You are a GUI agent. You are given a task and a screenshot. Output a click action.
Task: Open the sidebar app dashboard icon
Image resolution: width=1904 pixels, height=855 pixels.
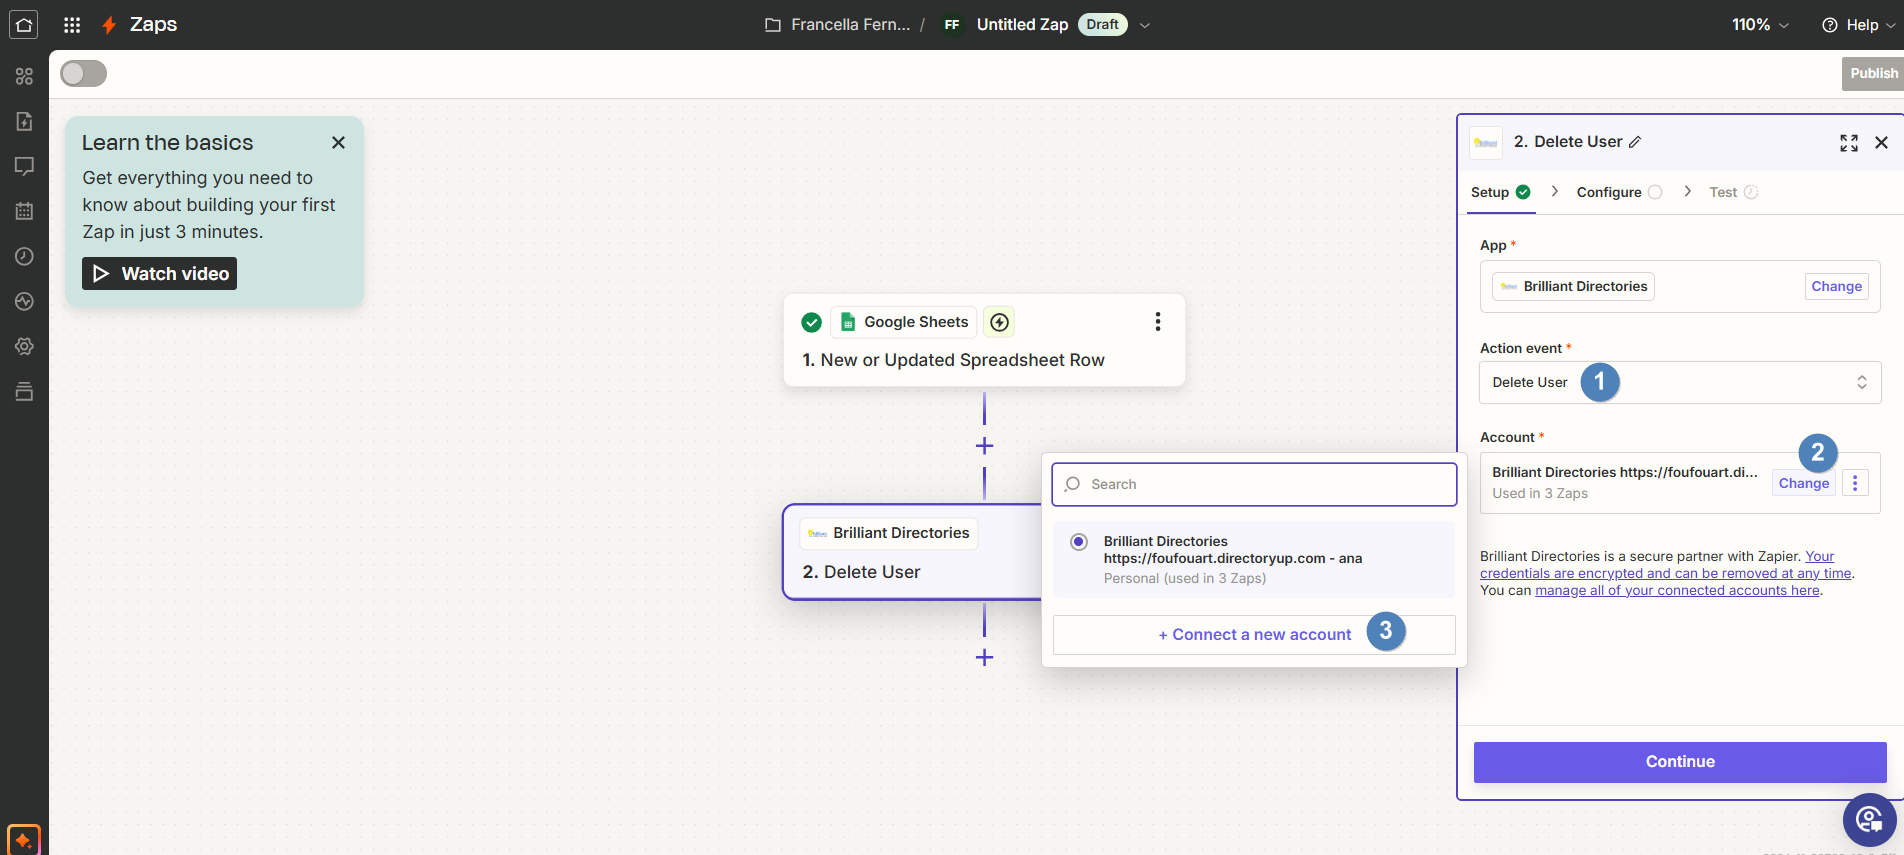24,76
